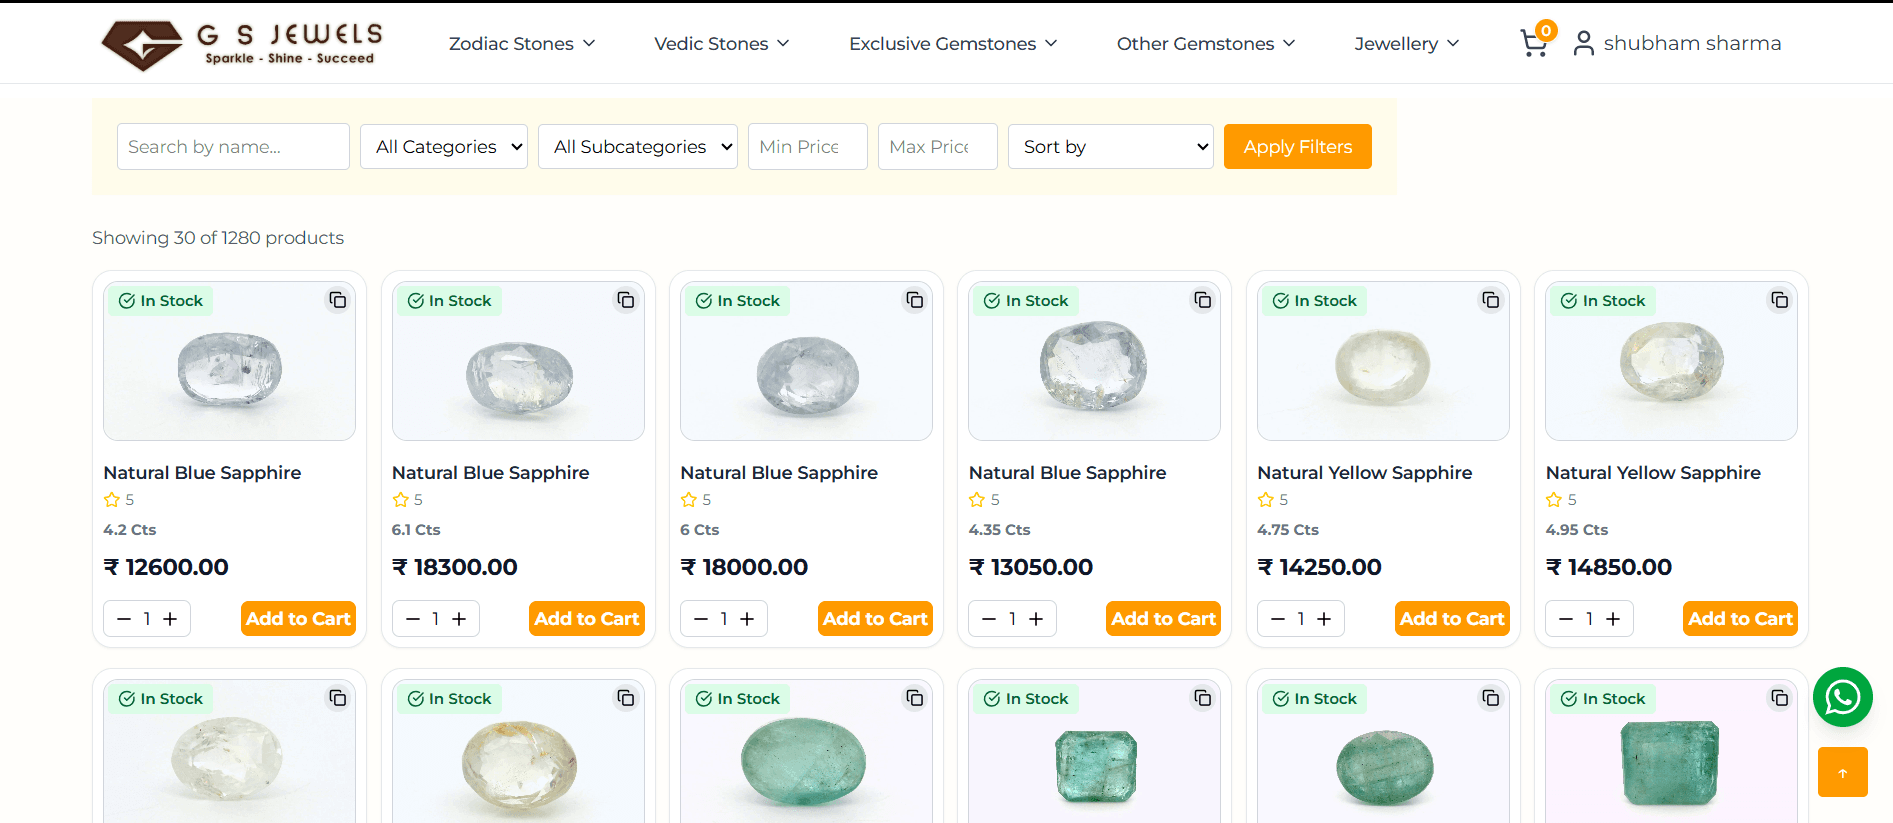1893x823 pixels.
Task: Open the shopping cart icon
Action: 1534,43
